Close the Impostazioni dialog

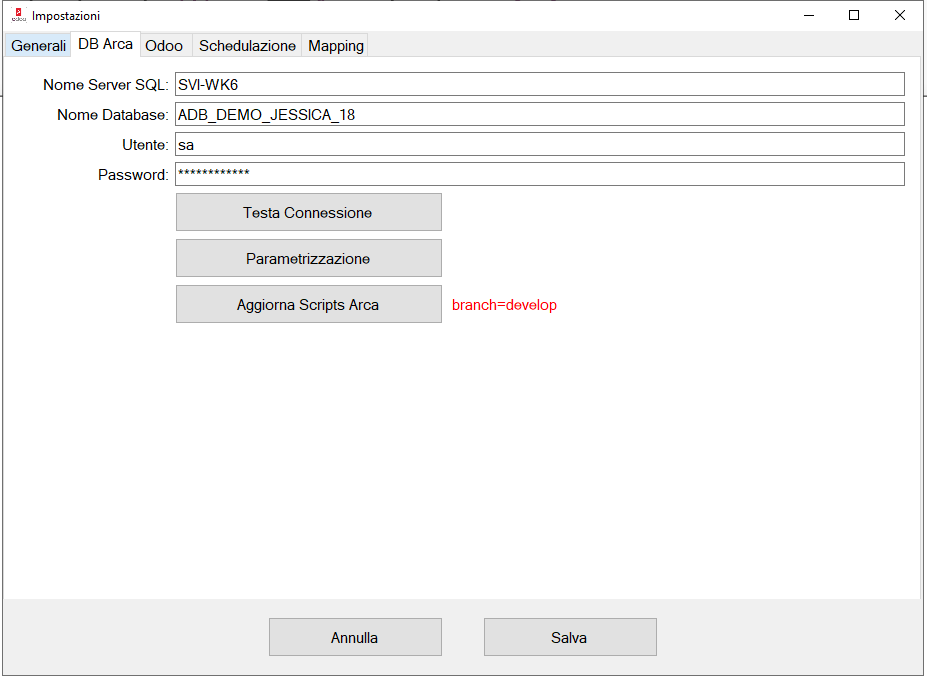click(900, 16)
